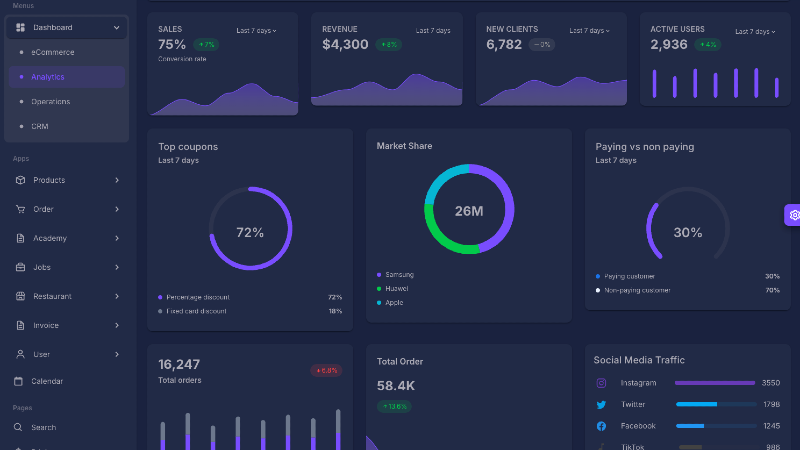Expand the Invoice submenu chevron

pos(117,325)
